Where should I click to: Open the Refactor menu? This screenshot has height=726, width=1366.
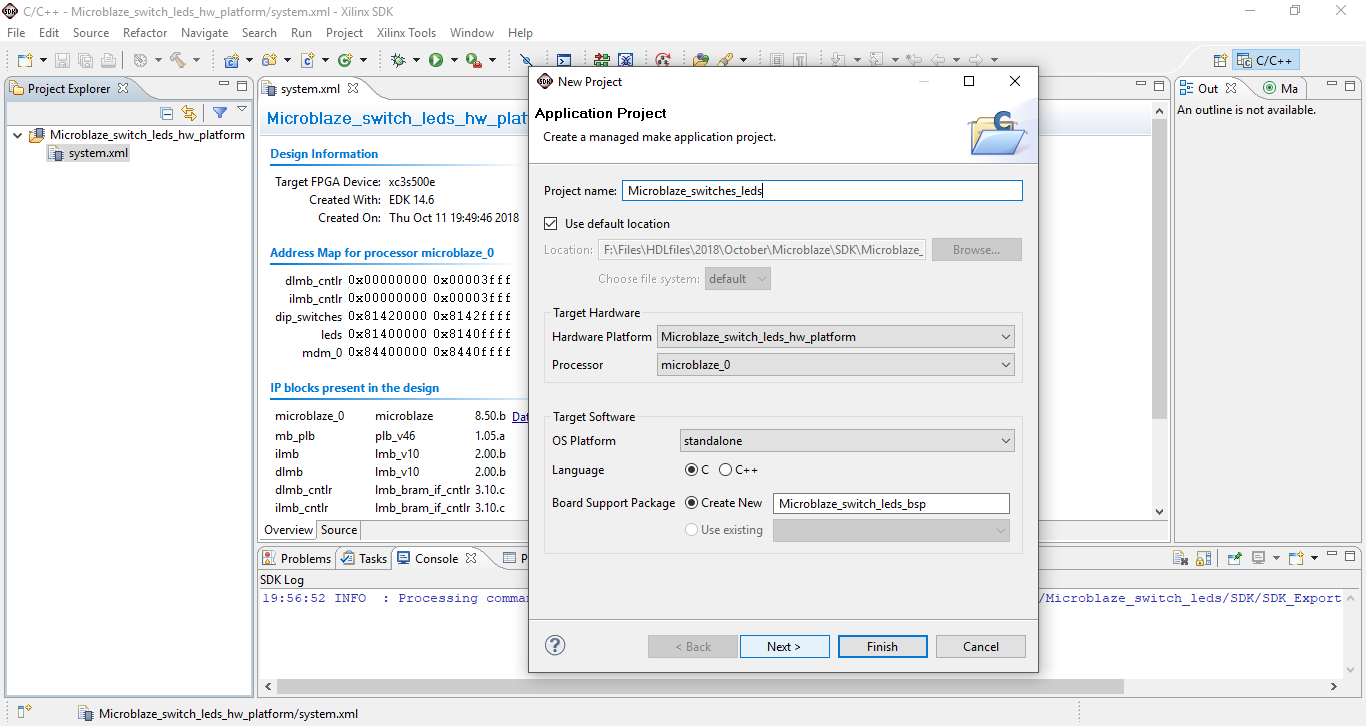tap(145, 33)
